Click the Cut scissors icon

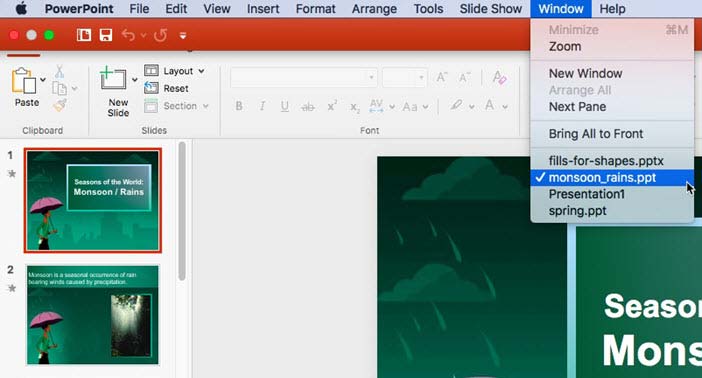(59, 71)
